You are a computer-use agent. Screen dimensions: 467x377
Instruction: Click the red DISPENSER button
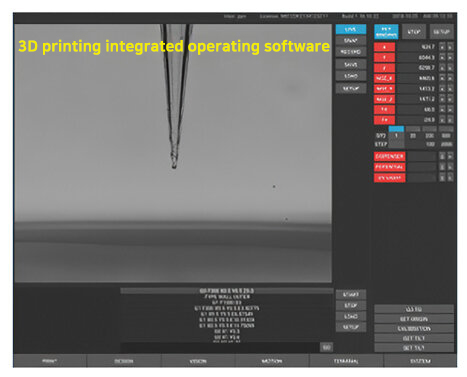pos(389,156)
